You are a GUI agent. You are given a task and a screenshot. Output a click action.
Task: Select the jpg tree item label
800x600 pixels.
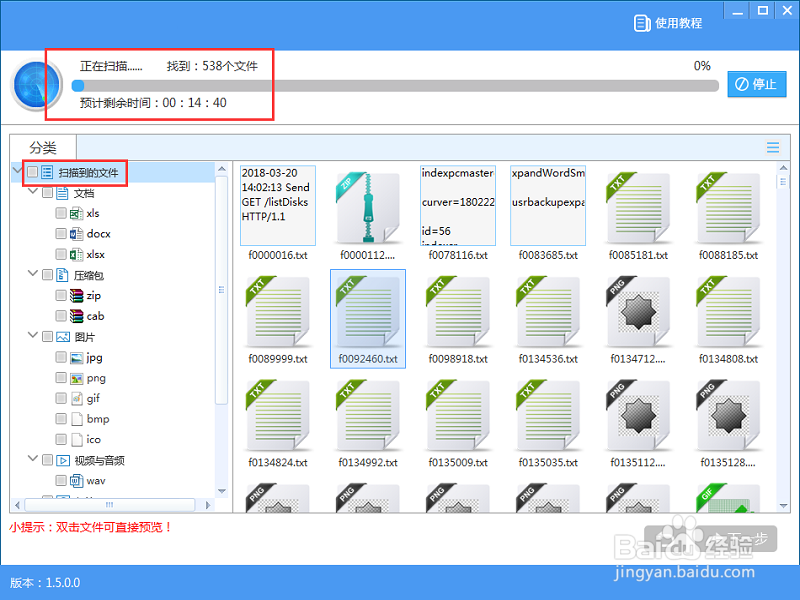94,357
